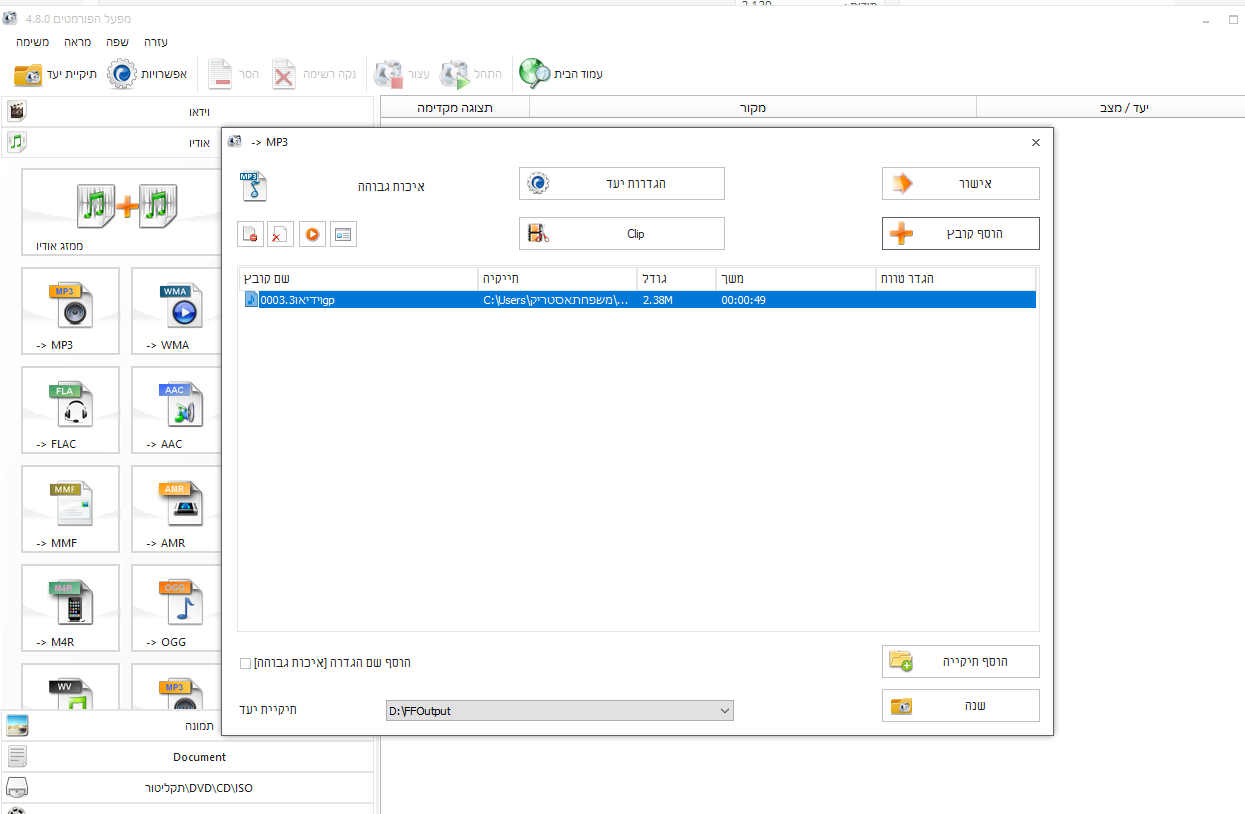Click the 00:00:49 duration cell
Image resolution: width=1245 pixels, height=814 pixels.
click(x=743, y=300)
